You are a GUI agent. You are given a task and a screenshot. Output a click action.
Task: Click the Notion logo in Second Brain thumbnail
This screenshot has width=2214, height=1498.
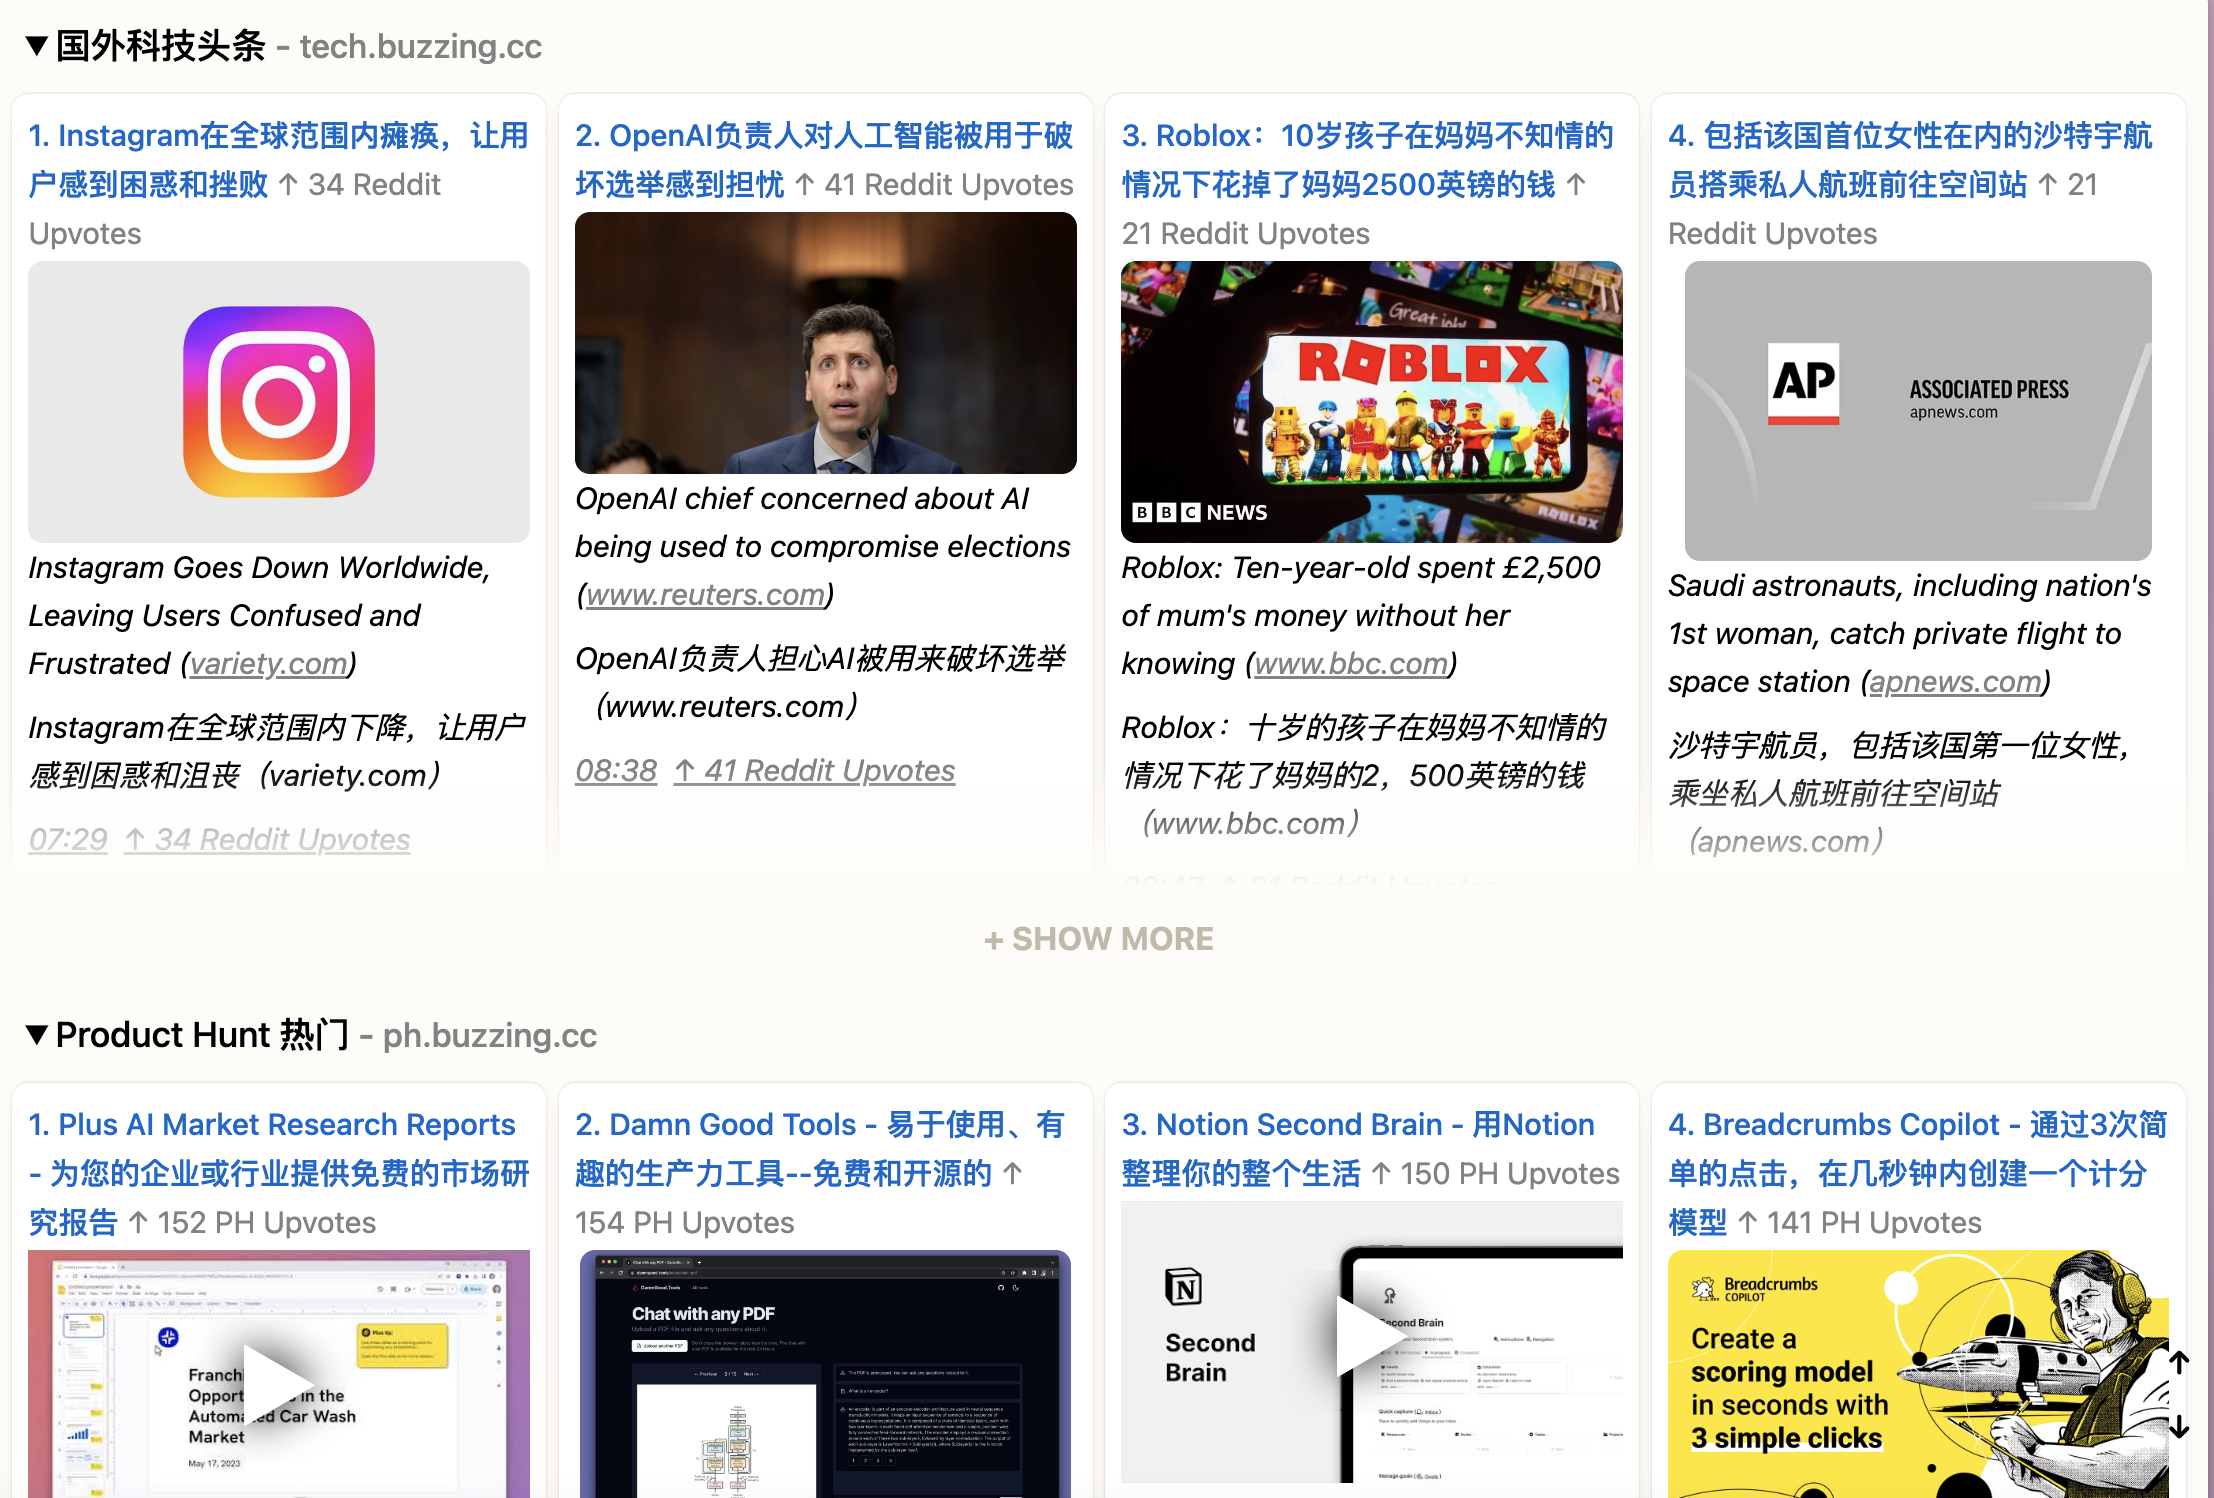(x=1183, y=1287)
